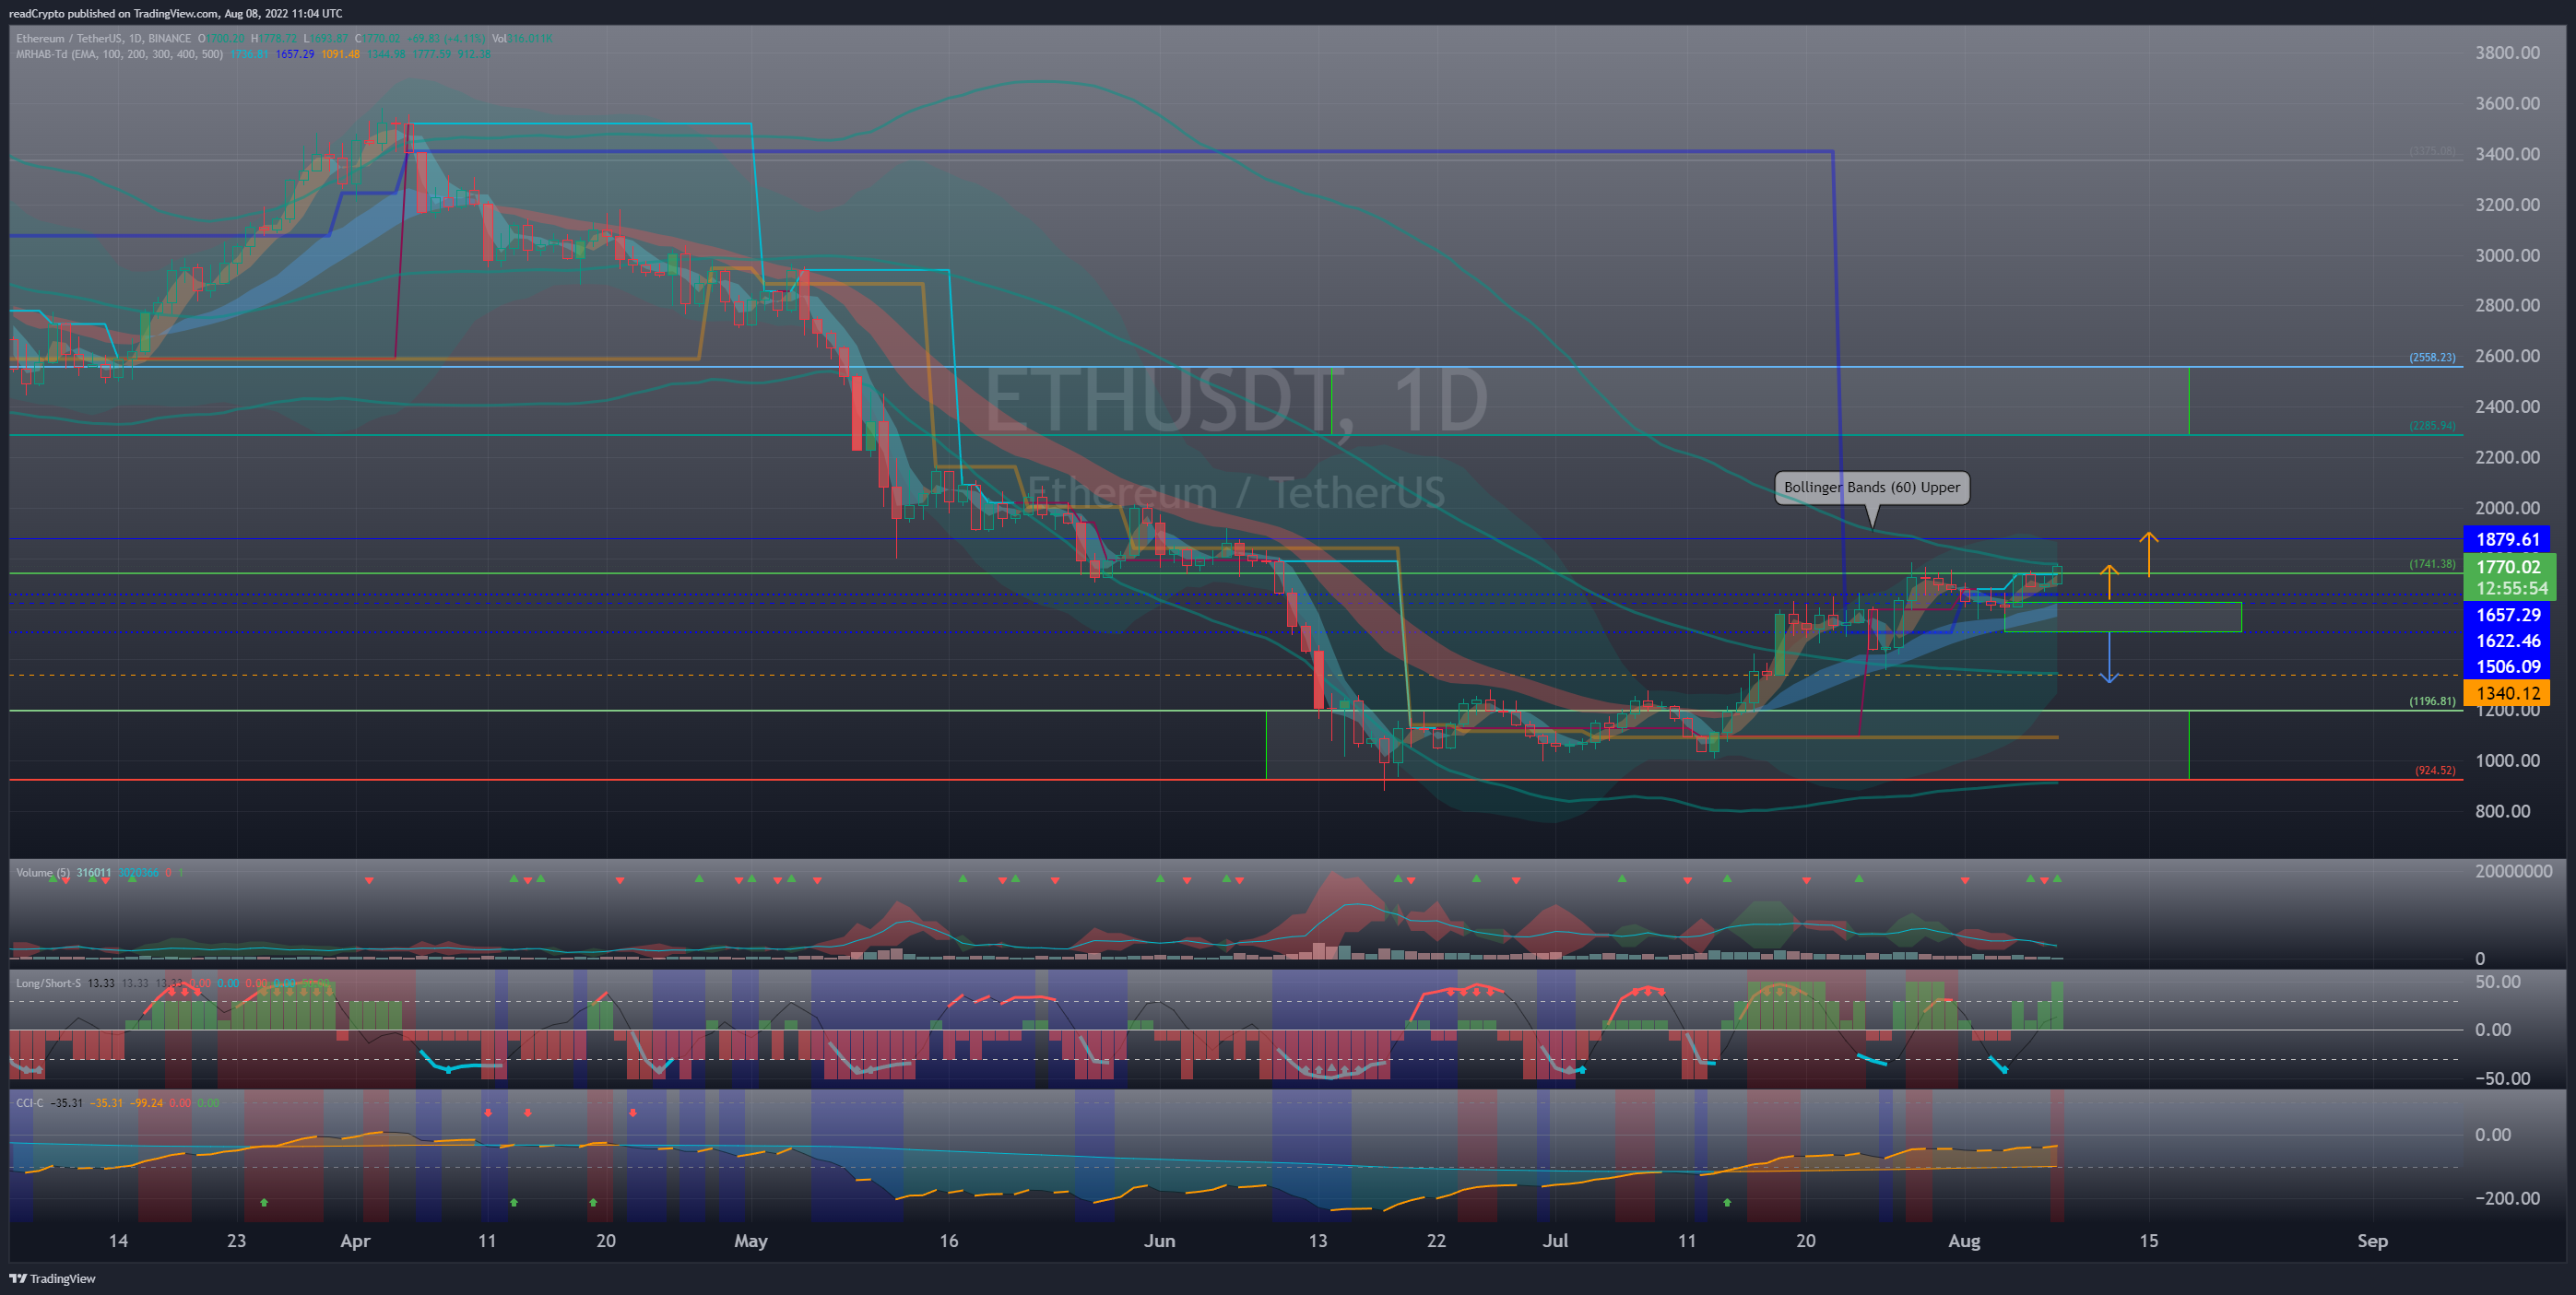Screen dimensions: 2576x1295
Task: Click the '23' date on time axis
Action: point(236,1241)
